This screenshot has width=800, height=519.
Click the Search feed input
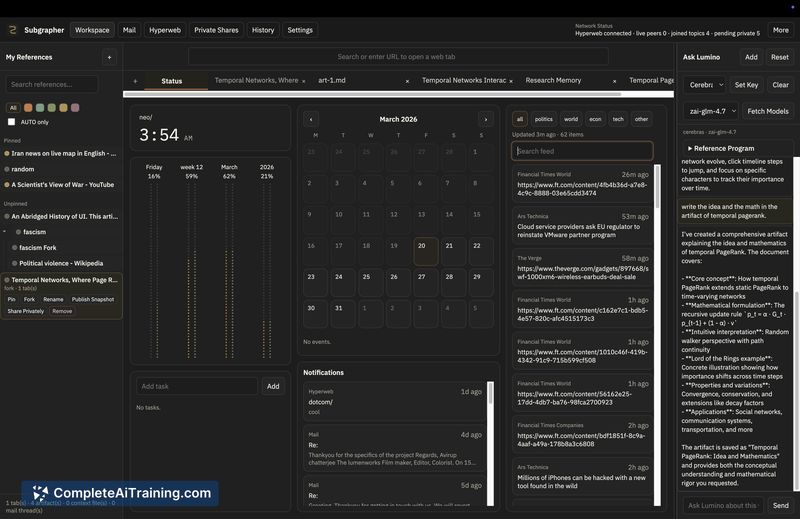click(x=582, y=151)
